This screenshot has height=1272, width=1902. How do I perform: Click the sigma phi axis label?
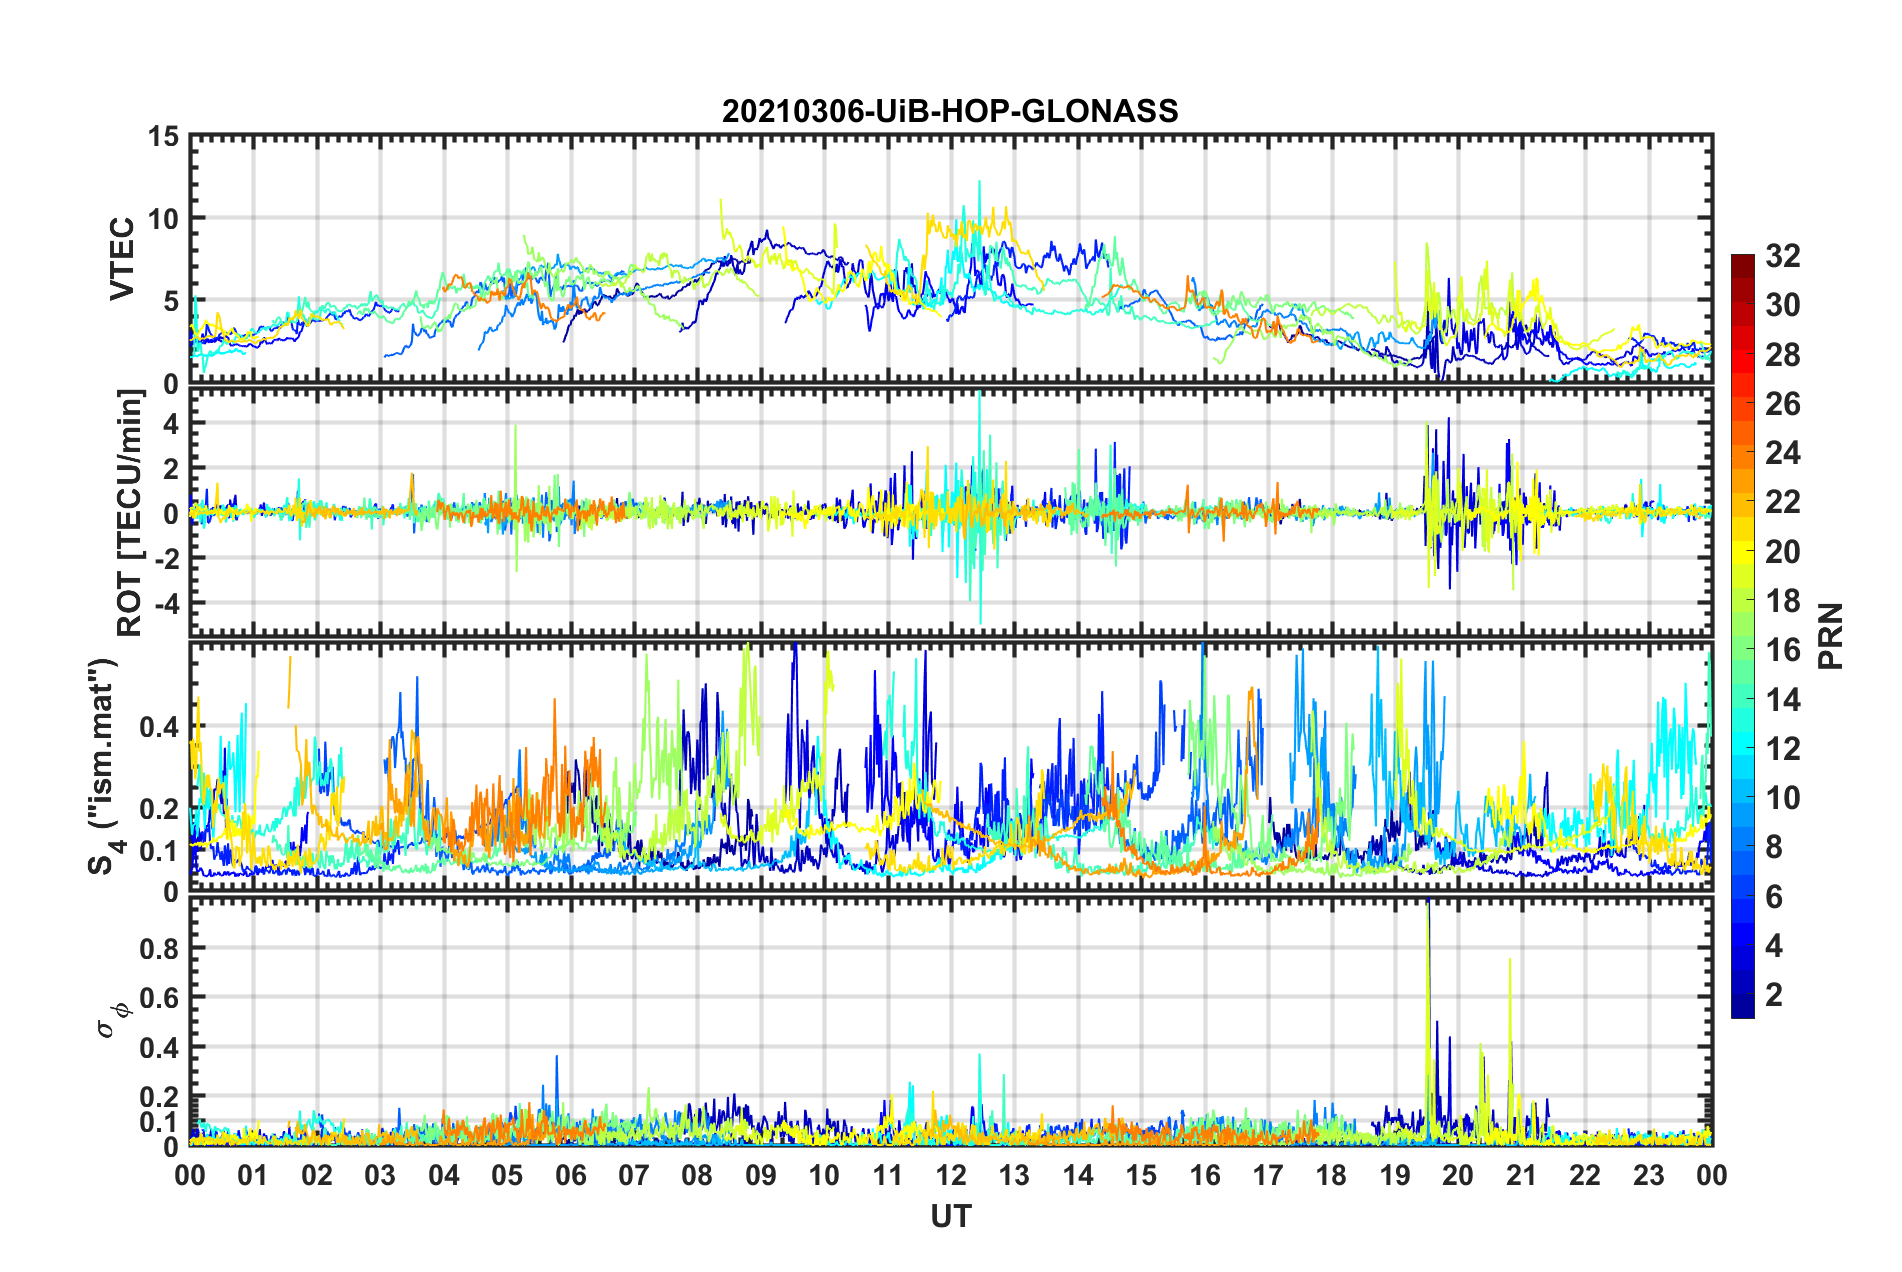(112, 1020)
